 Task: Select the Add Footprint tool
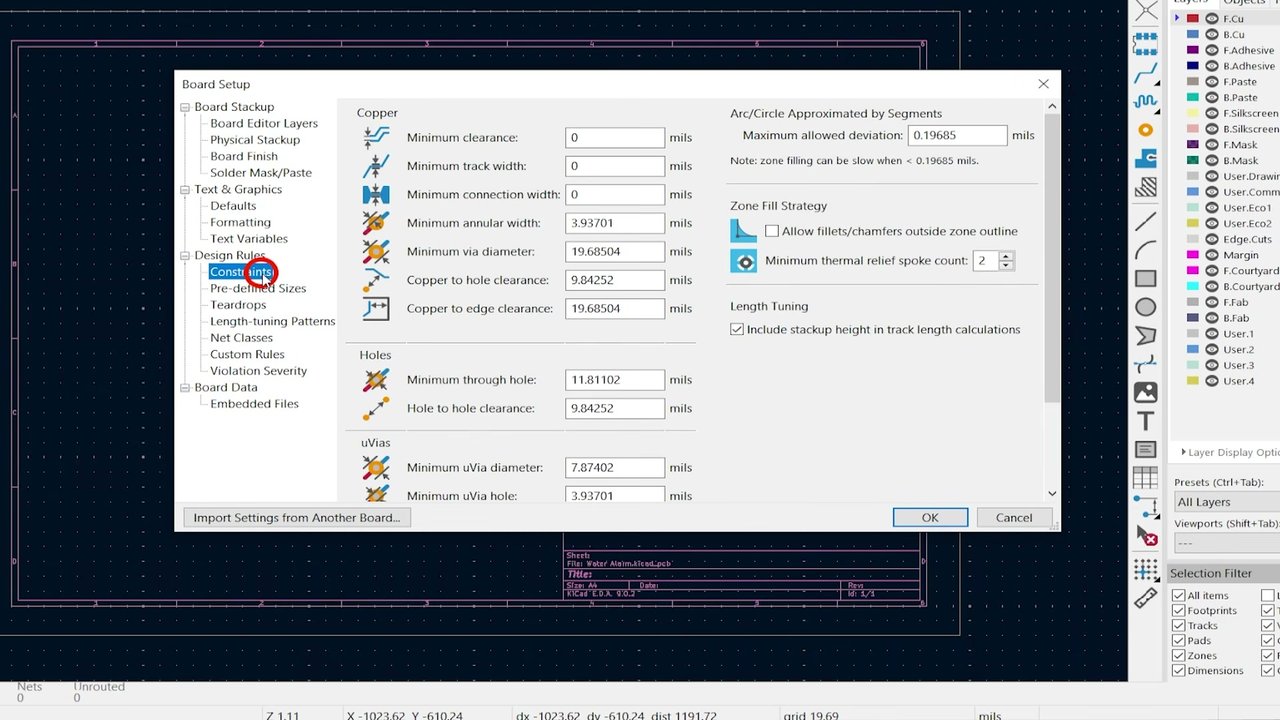(1146, 43)
